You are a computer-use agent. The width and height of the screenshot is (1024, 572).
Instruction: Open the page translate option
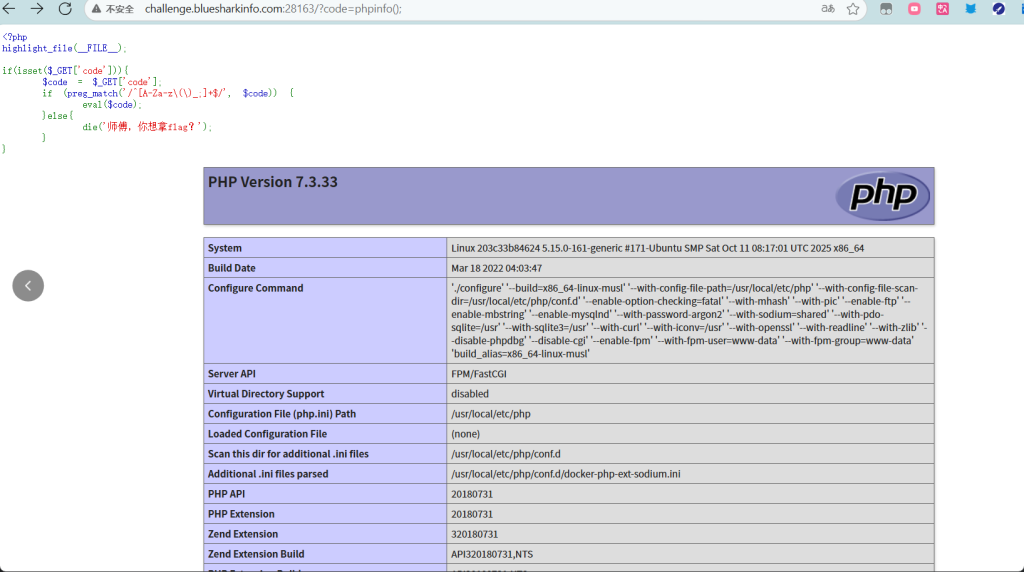point(828,9)
